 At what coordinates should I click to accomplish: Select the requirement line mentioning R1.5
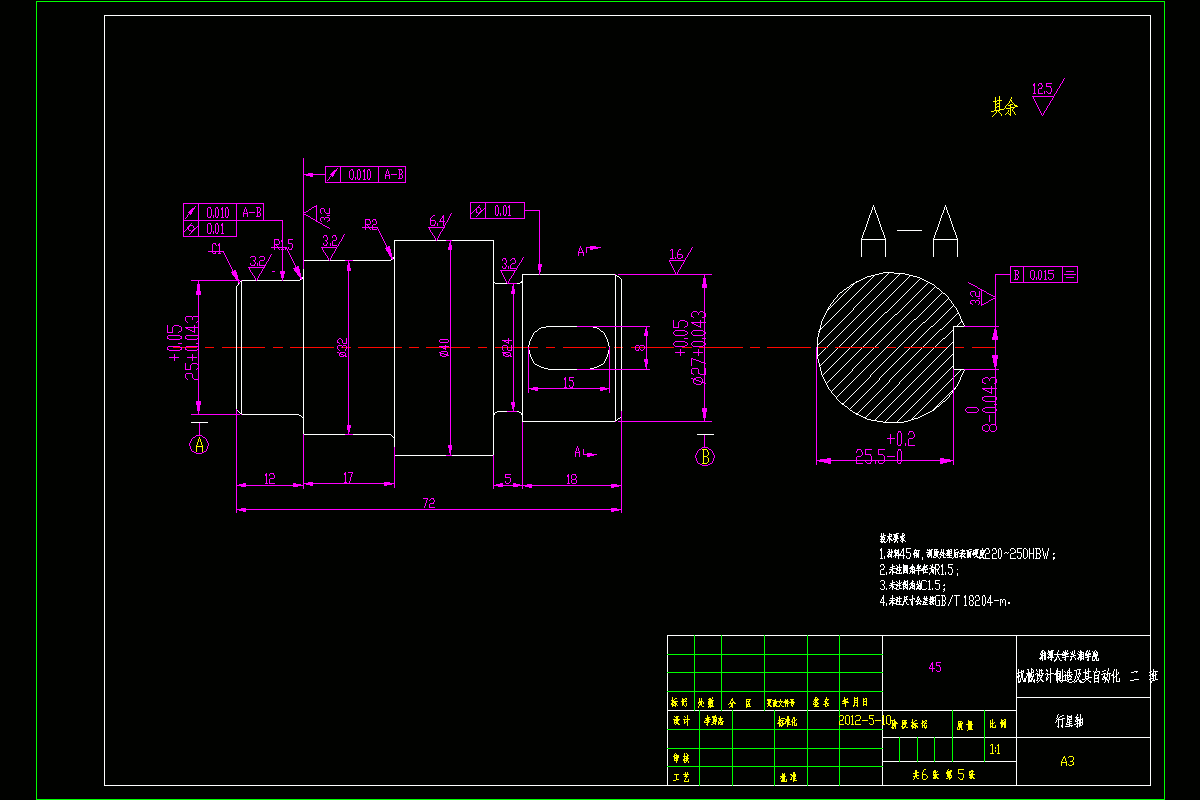919,569
